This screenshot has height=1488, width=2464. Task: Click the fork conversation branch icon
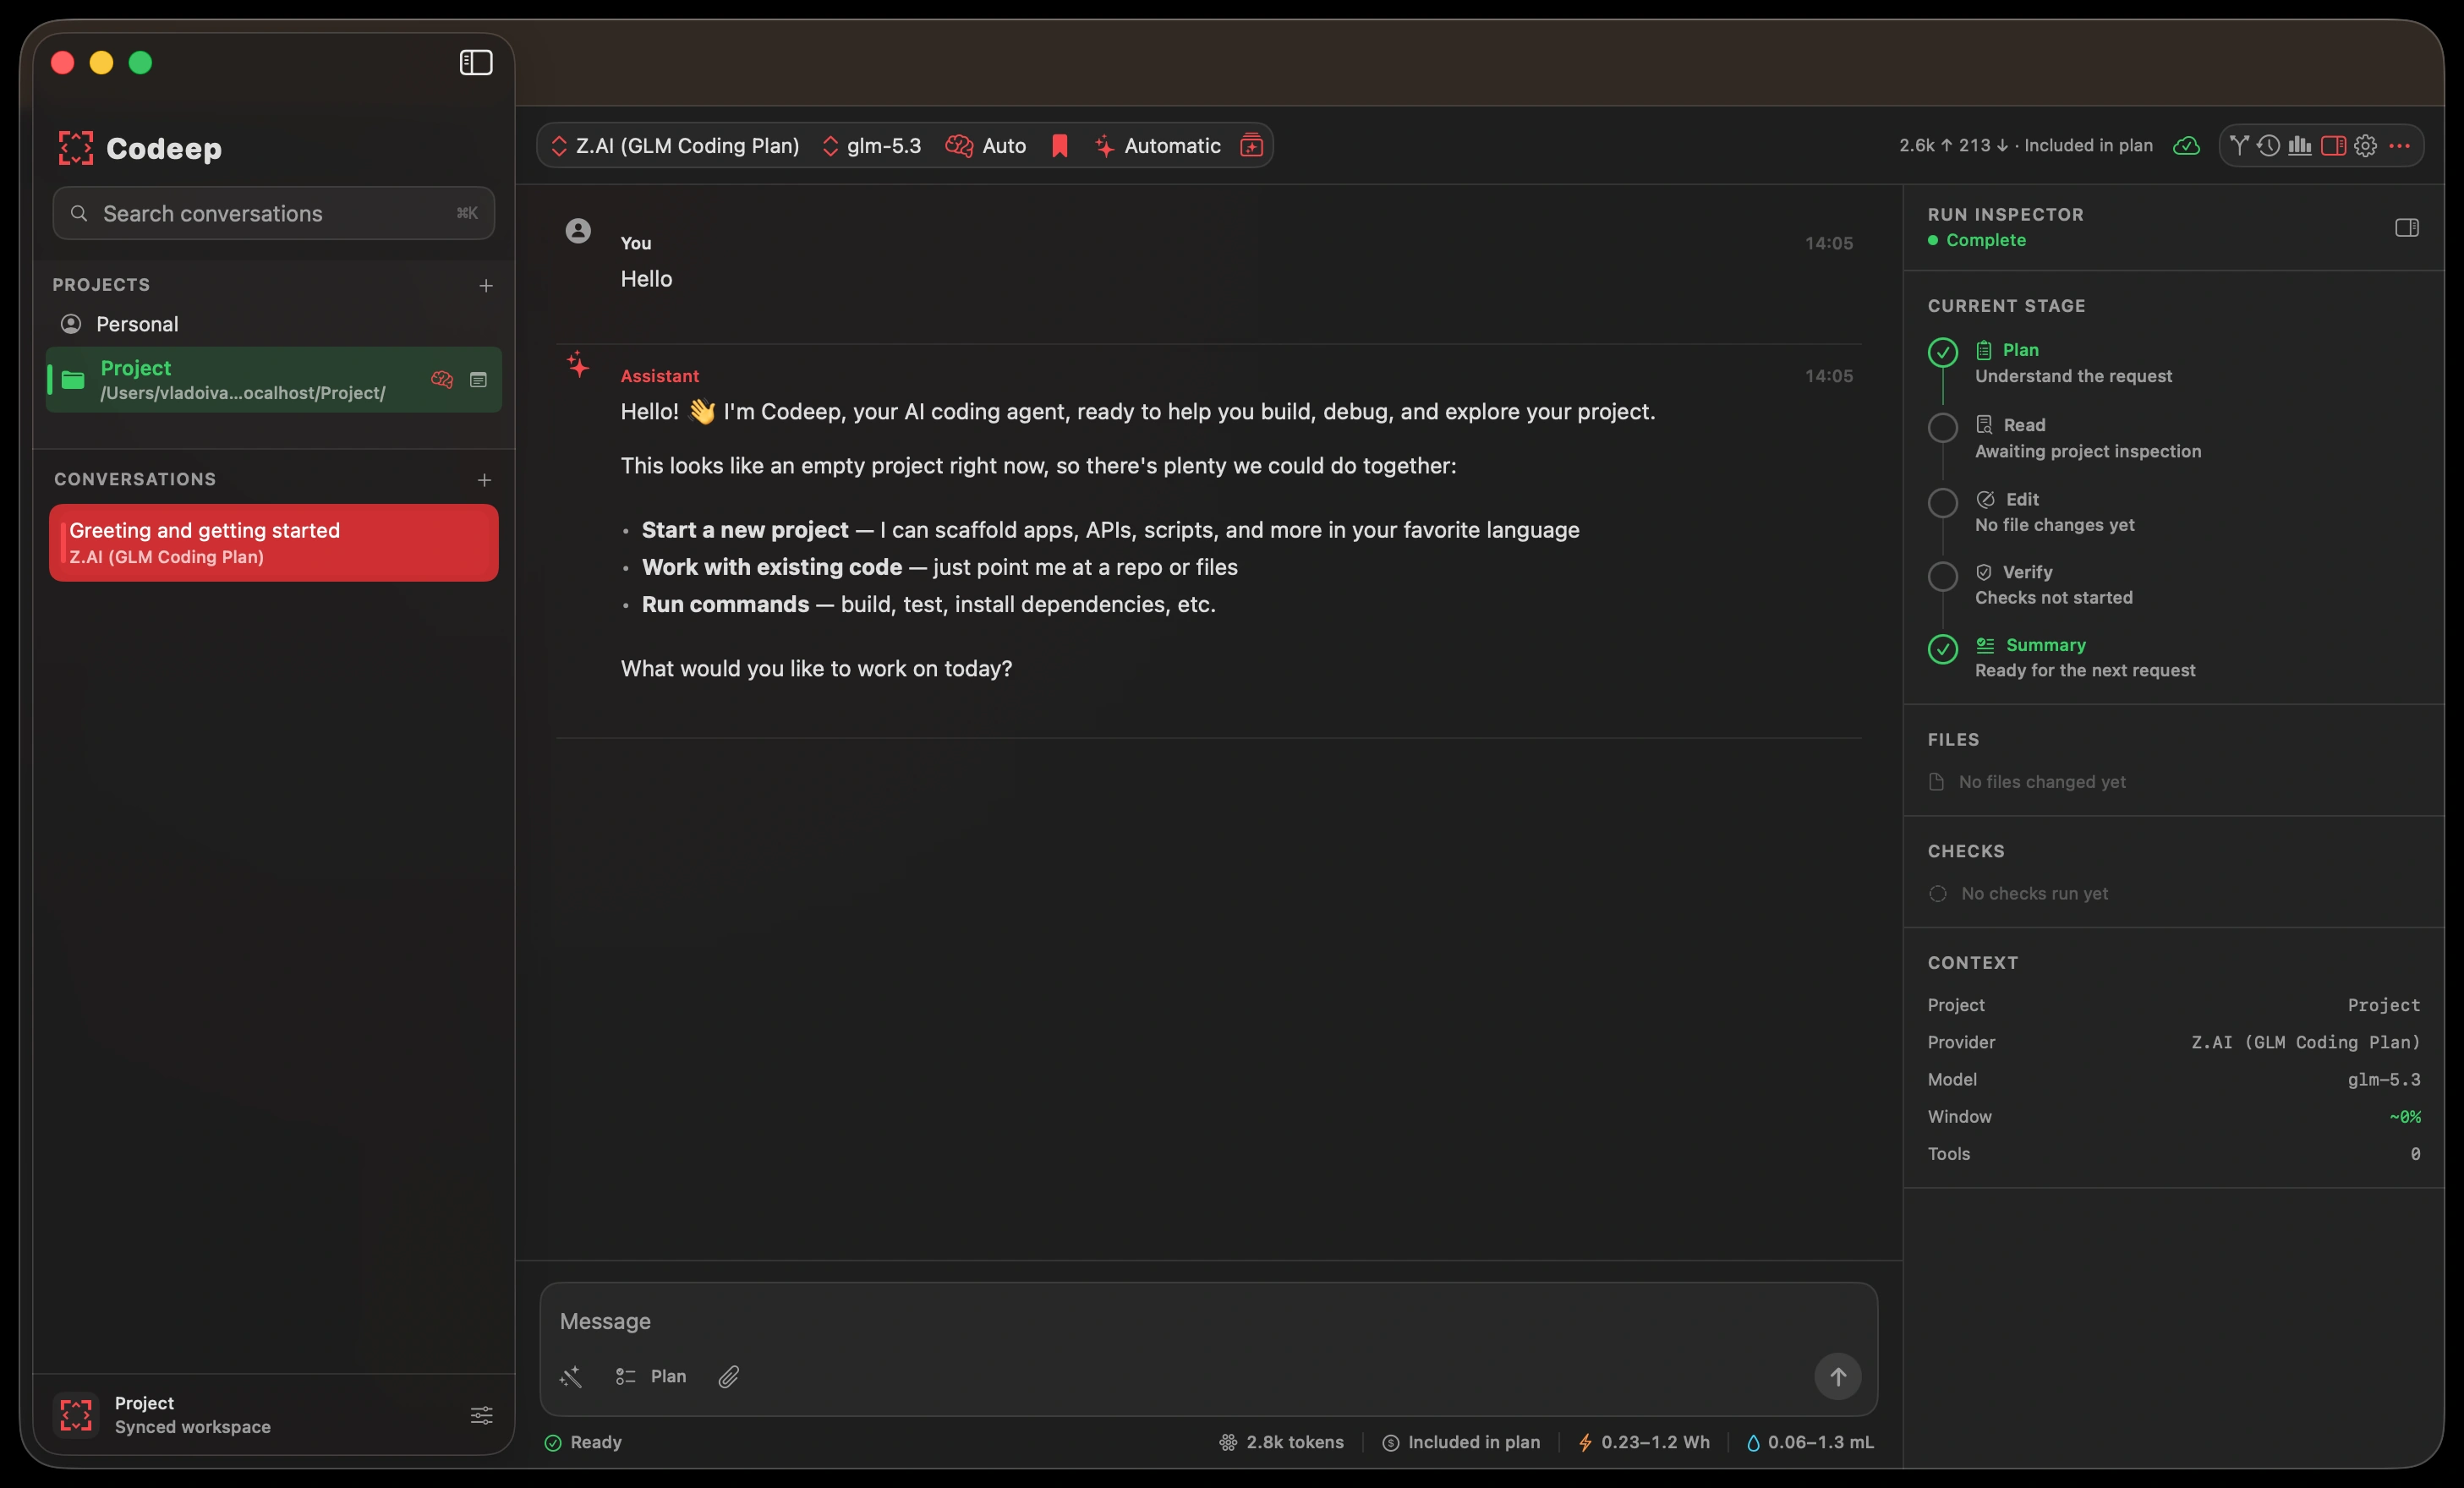pos(2239,146)
